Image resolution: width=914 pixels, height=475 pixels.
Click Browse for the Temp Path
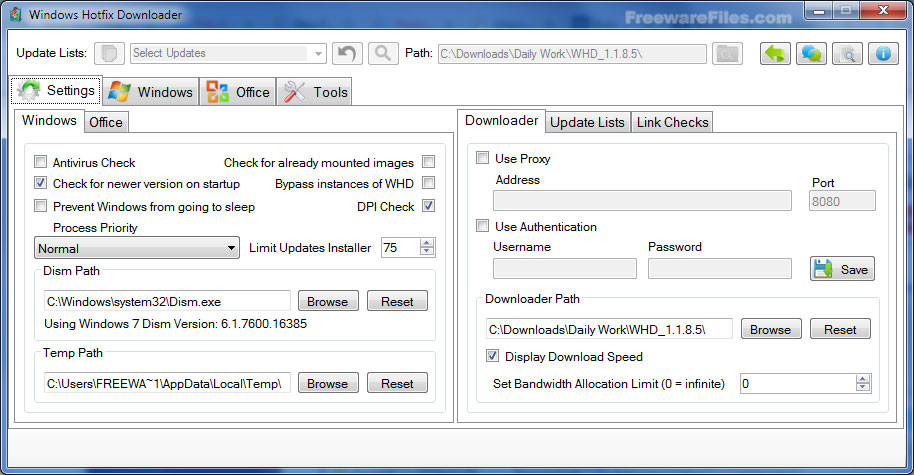pos(328,383)
